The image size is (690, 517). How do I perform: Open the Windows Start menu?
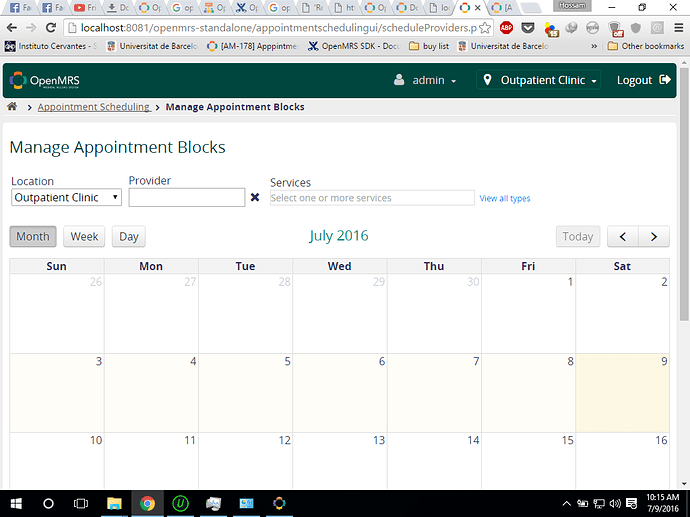(x=15, y=503)
